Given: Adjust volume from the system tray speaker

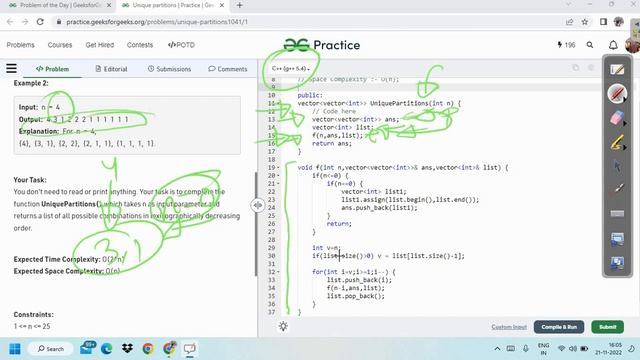Looking at the screenshot, I should (x=573, y=349).
